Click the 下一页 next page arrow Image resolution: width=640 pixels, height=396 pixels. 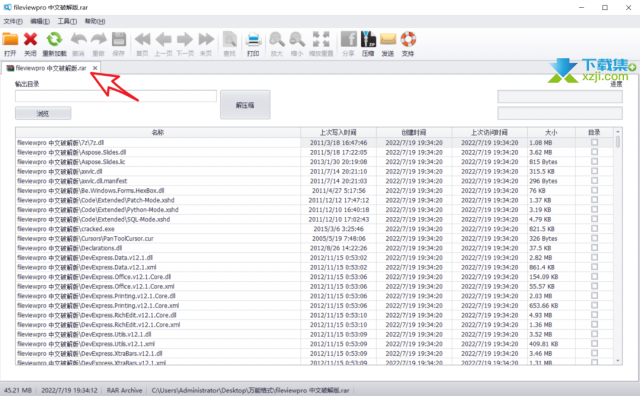click(184, 40)
